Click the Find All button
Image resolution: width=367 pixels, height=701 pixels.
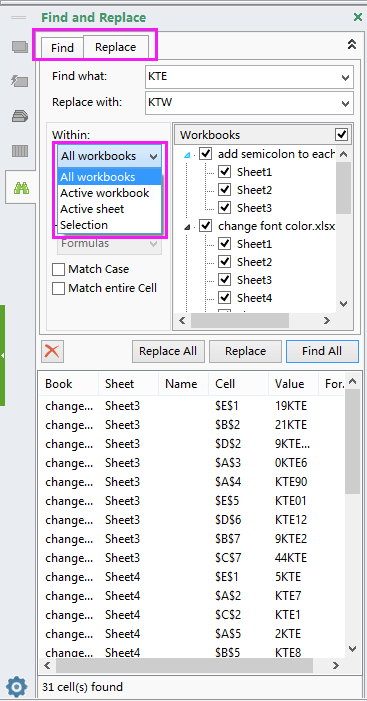click(x=322, y=351)
